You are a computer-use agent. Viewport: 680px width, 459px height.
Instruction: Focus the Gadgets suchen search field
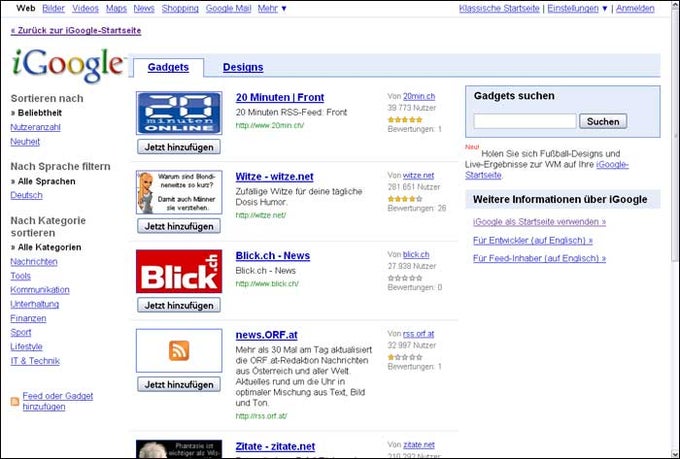(x=525, y=121)
